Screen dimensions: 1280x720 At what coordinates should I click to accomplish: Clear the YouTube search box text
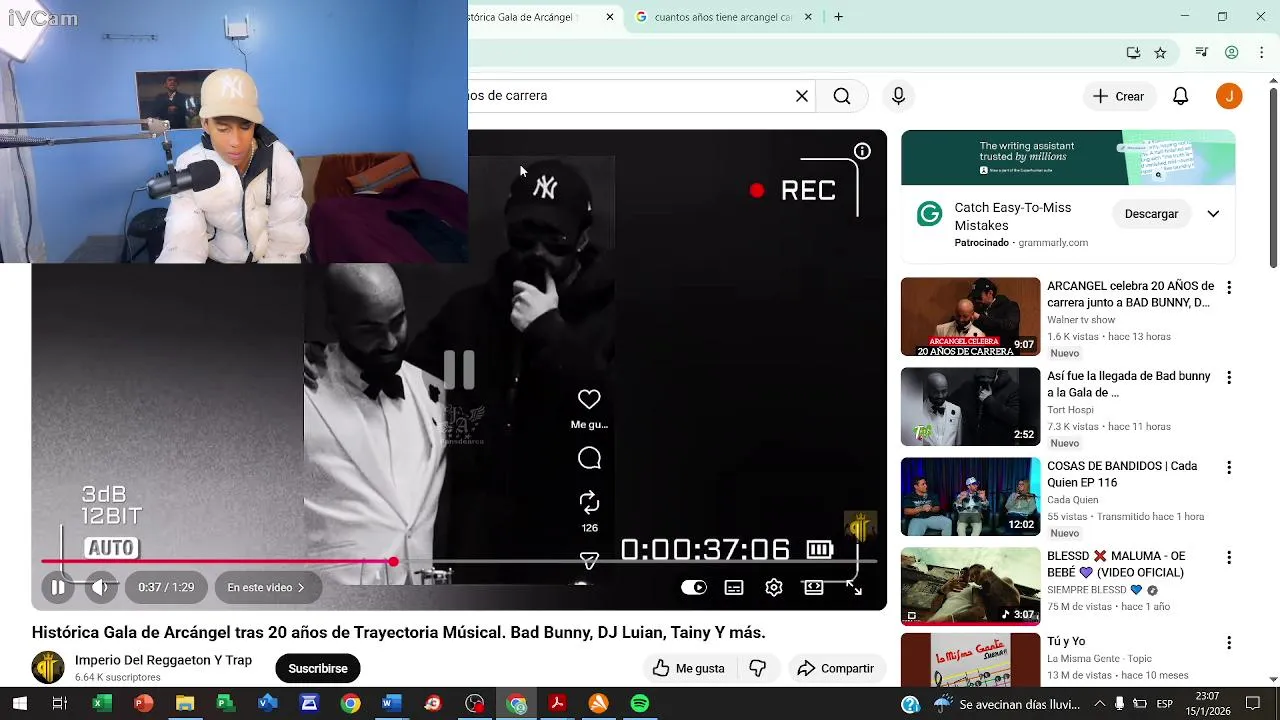pos(801,96)
